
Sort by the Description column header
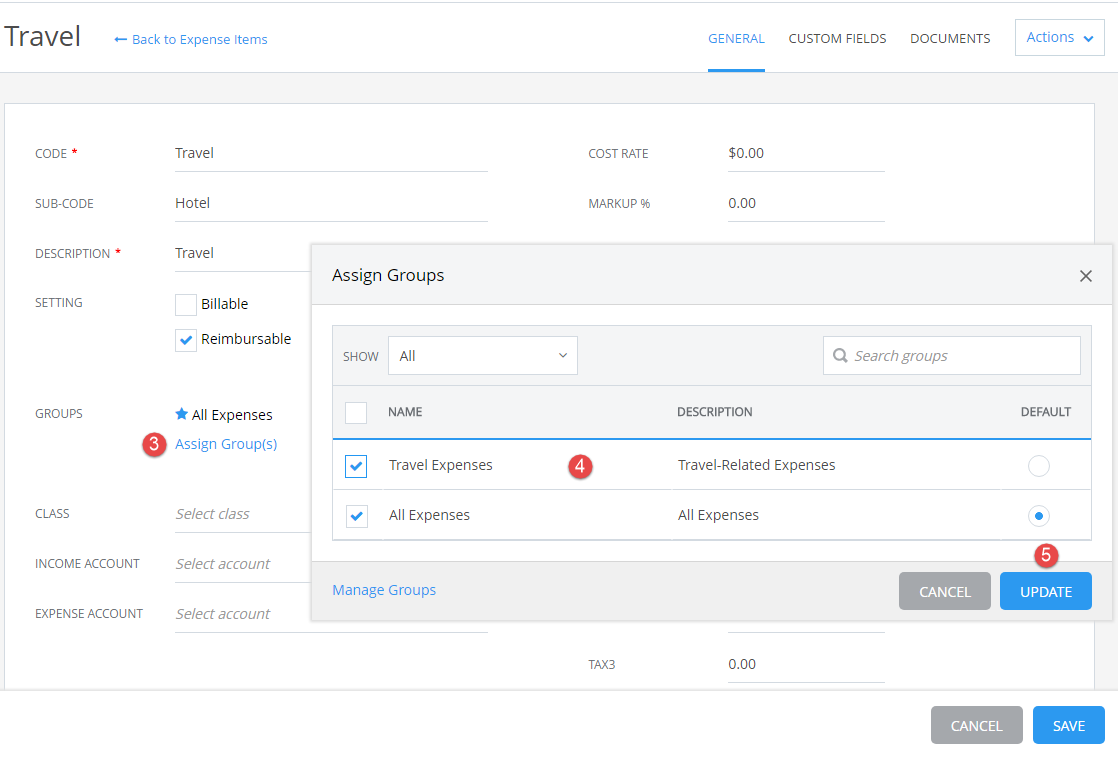pyautogui.click(x=714, y=412)
